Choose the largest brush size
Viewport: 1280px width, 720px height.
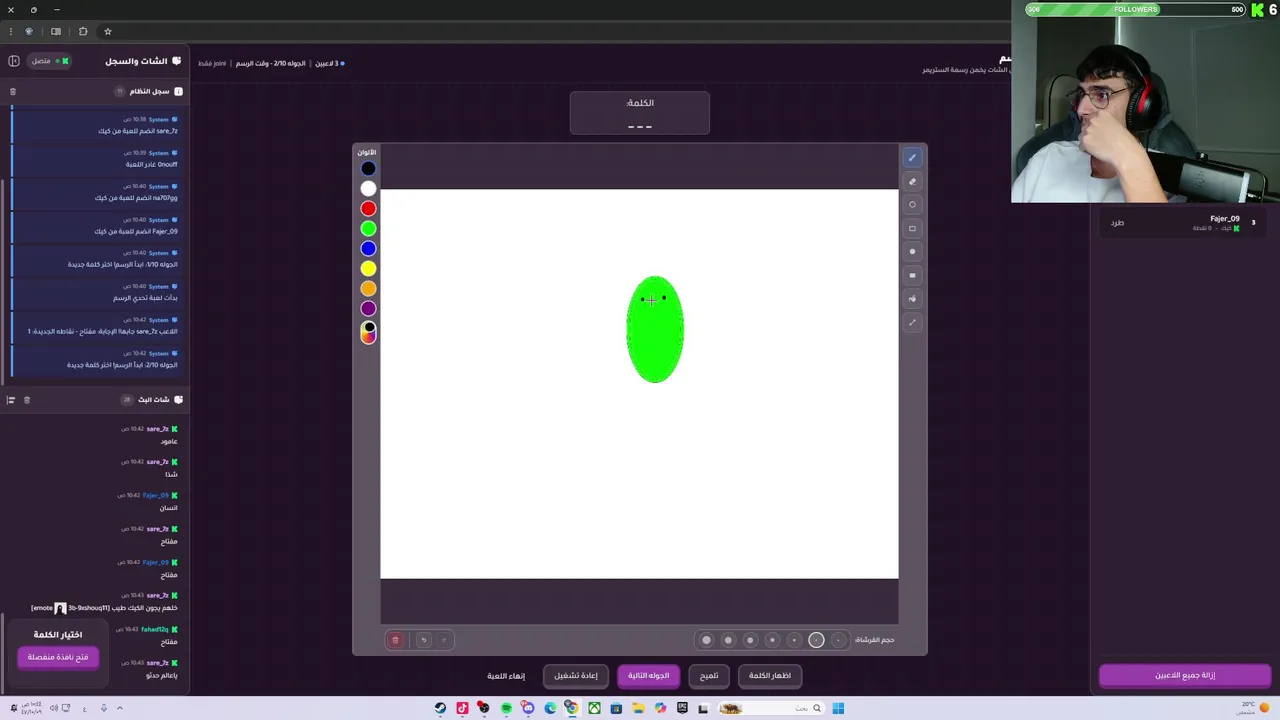coord(706,640)
